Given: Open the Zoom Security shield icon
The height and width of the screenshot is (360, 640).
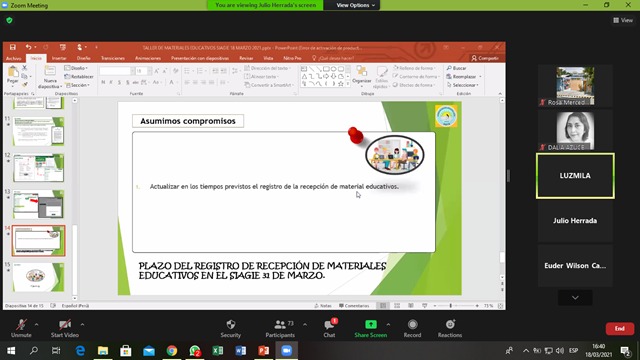Looking at the screenshot, I should (x=231, y=324).
